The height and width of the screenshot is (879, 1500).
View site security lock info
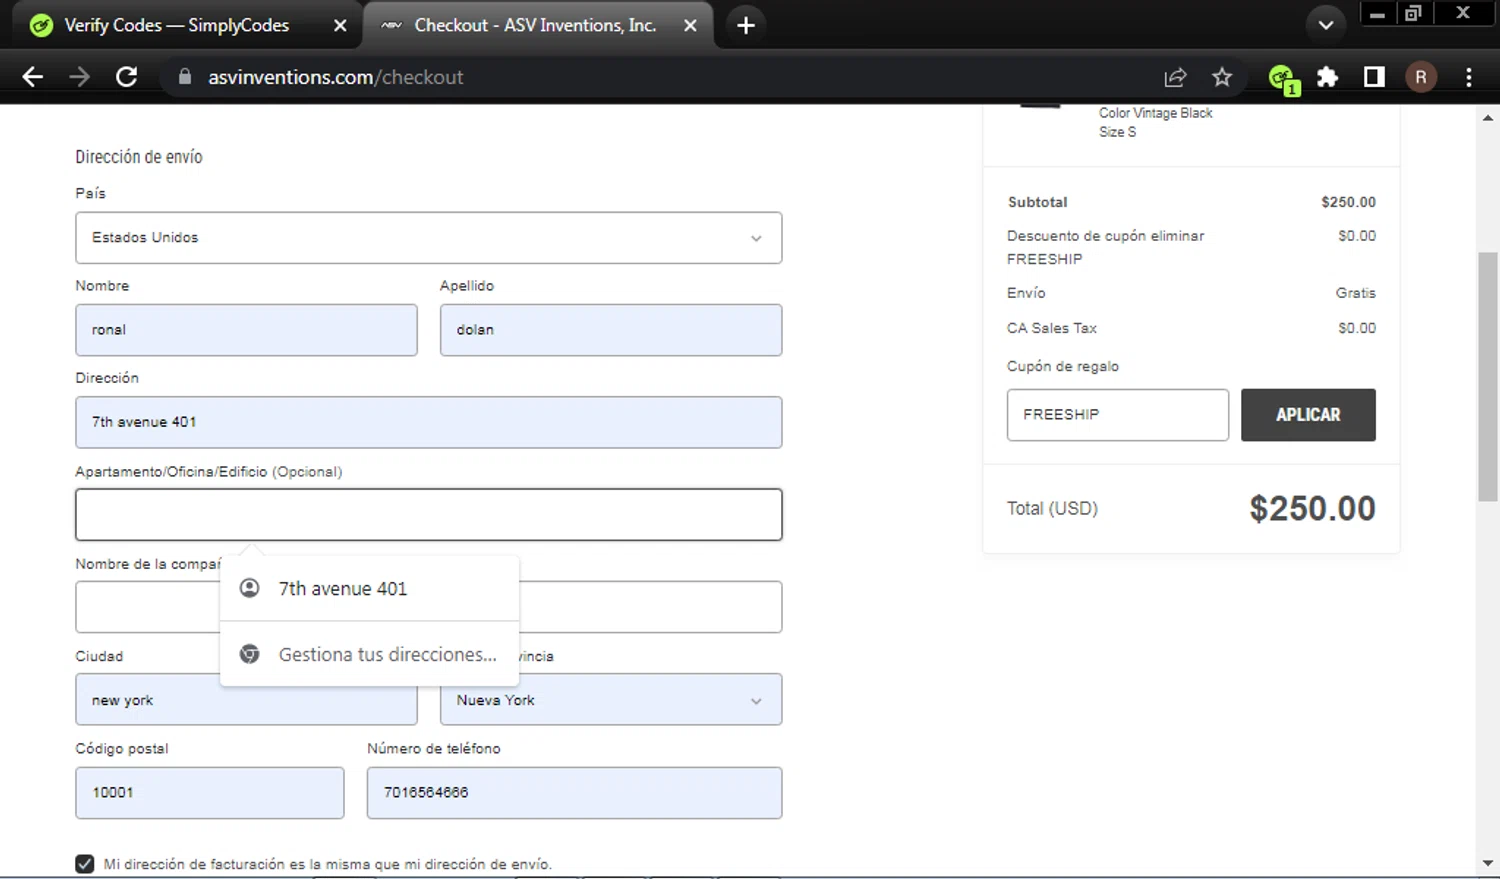(184, 77)
